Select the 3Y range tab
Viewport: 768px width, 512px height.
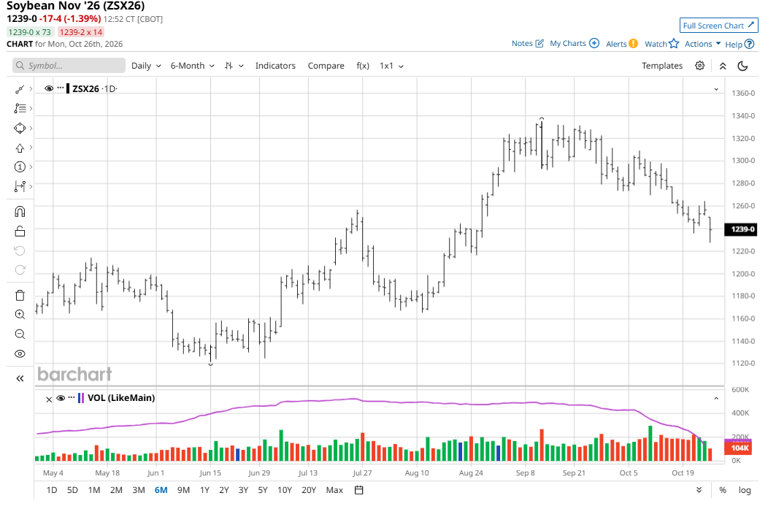tap(243, 490)
